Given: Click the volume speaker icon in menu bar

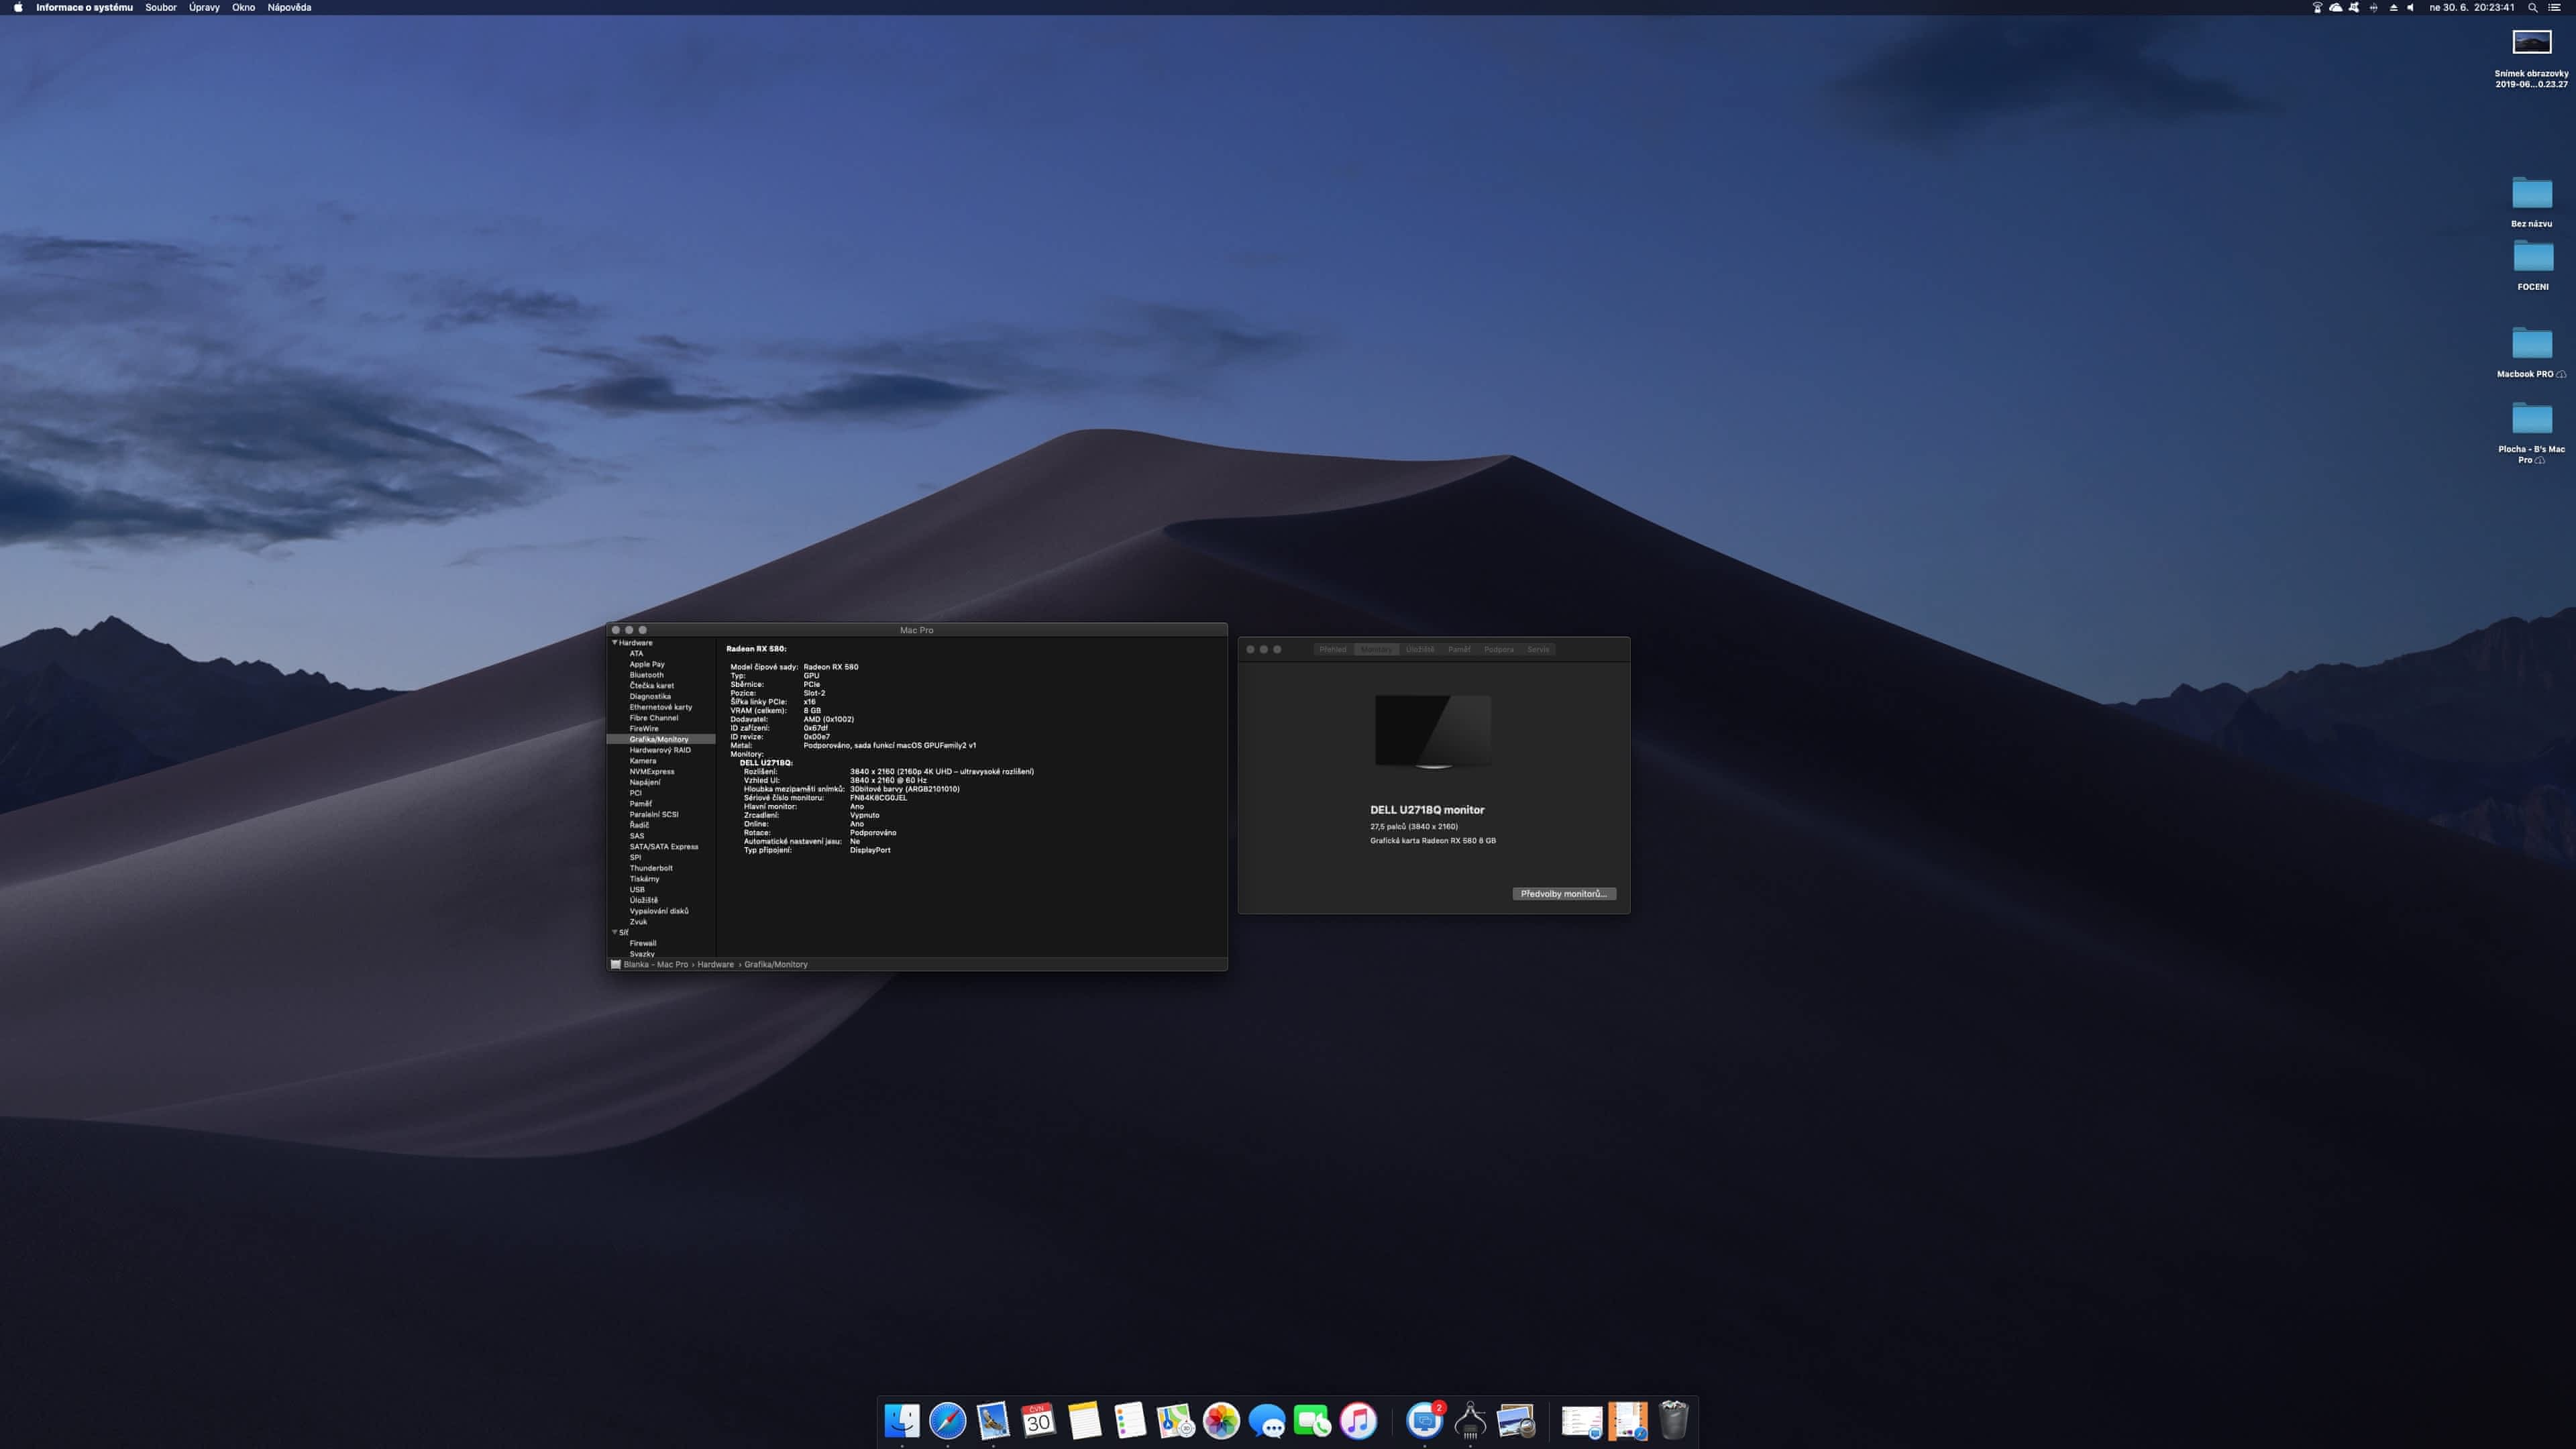Looking at the screenshot, I should [x=2410, y=7].
